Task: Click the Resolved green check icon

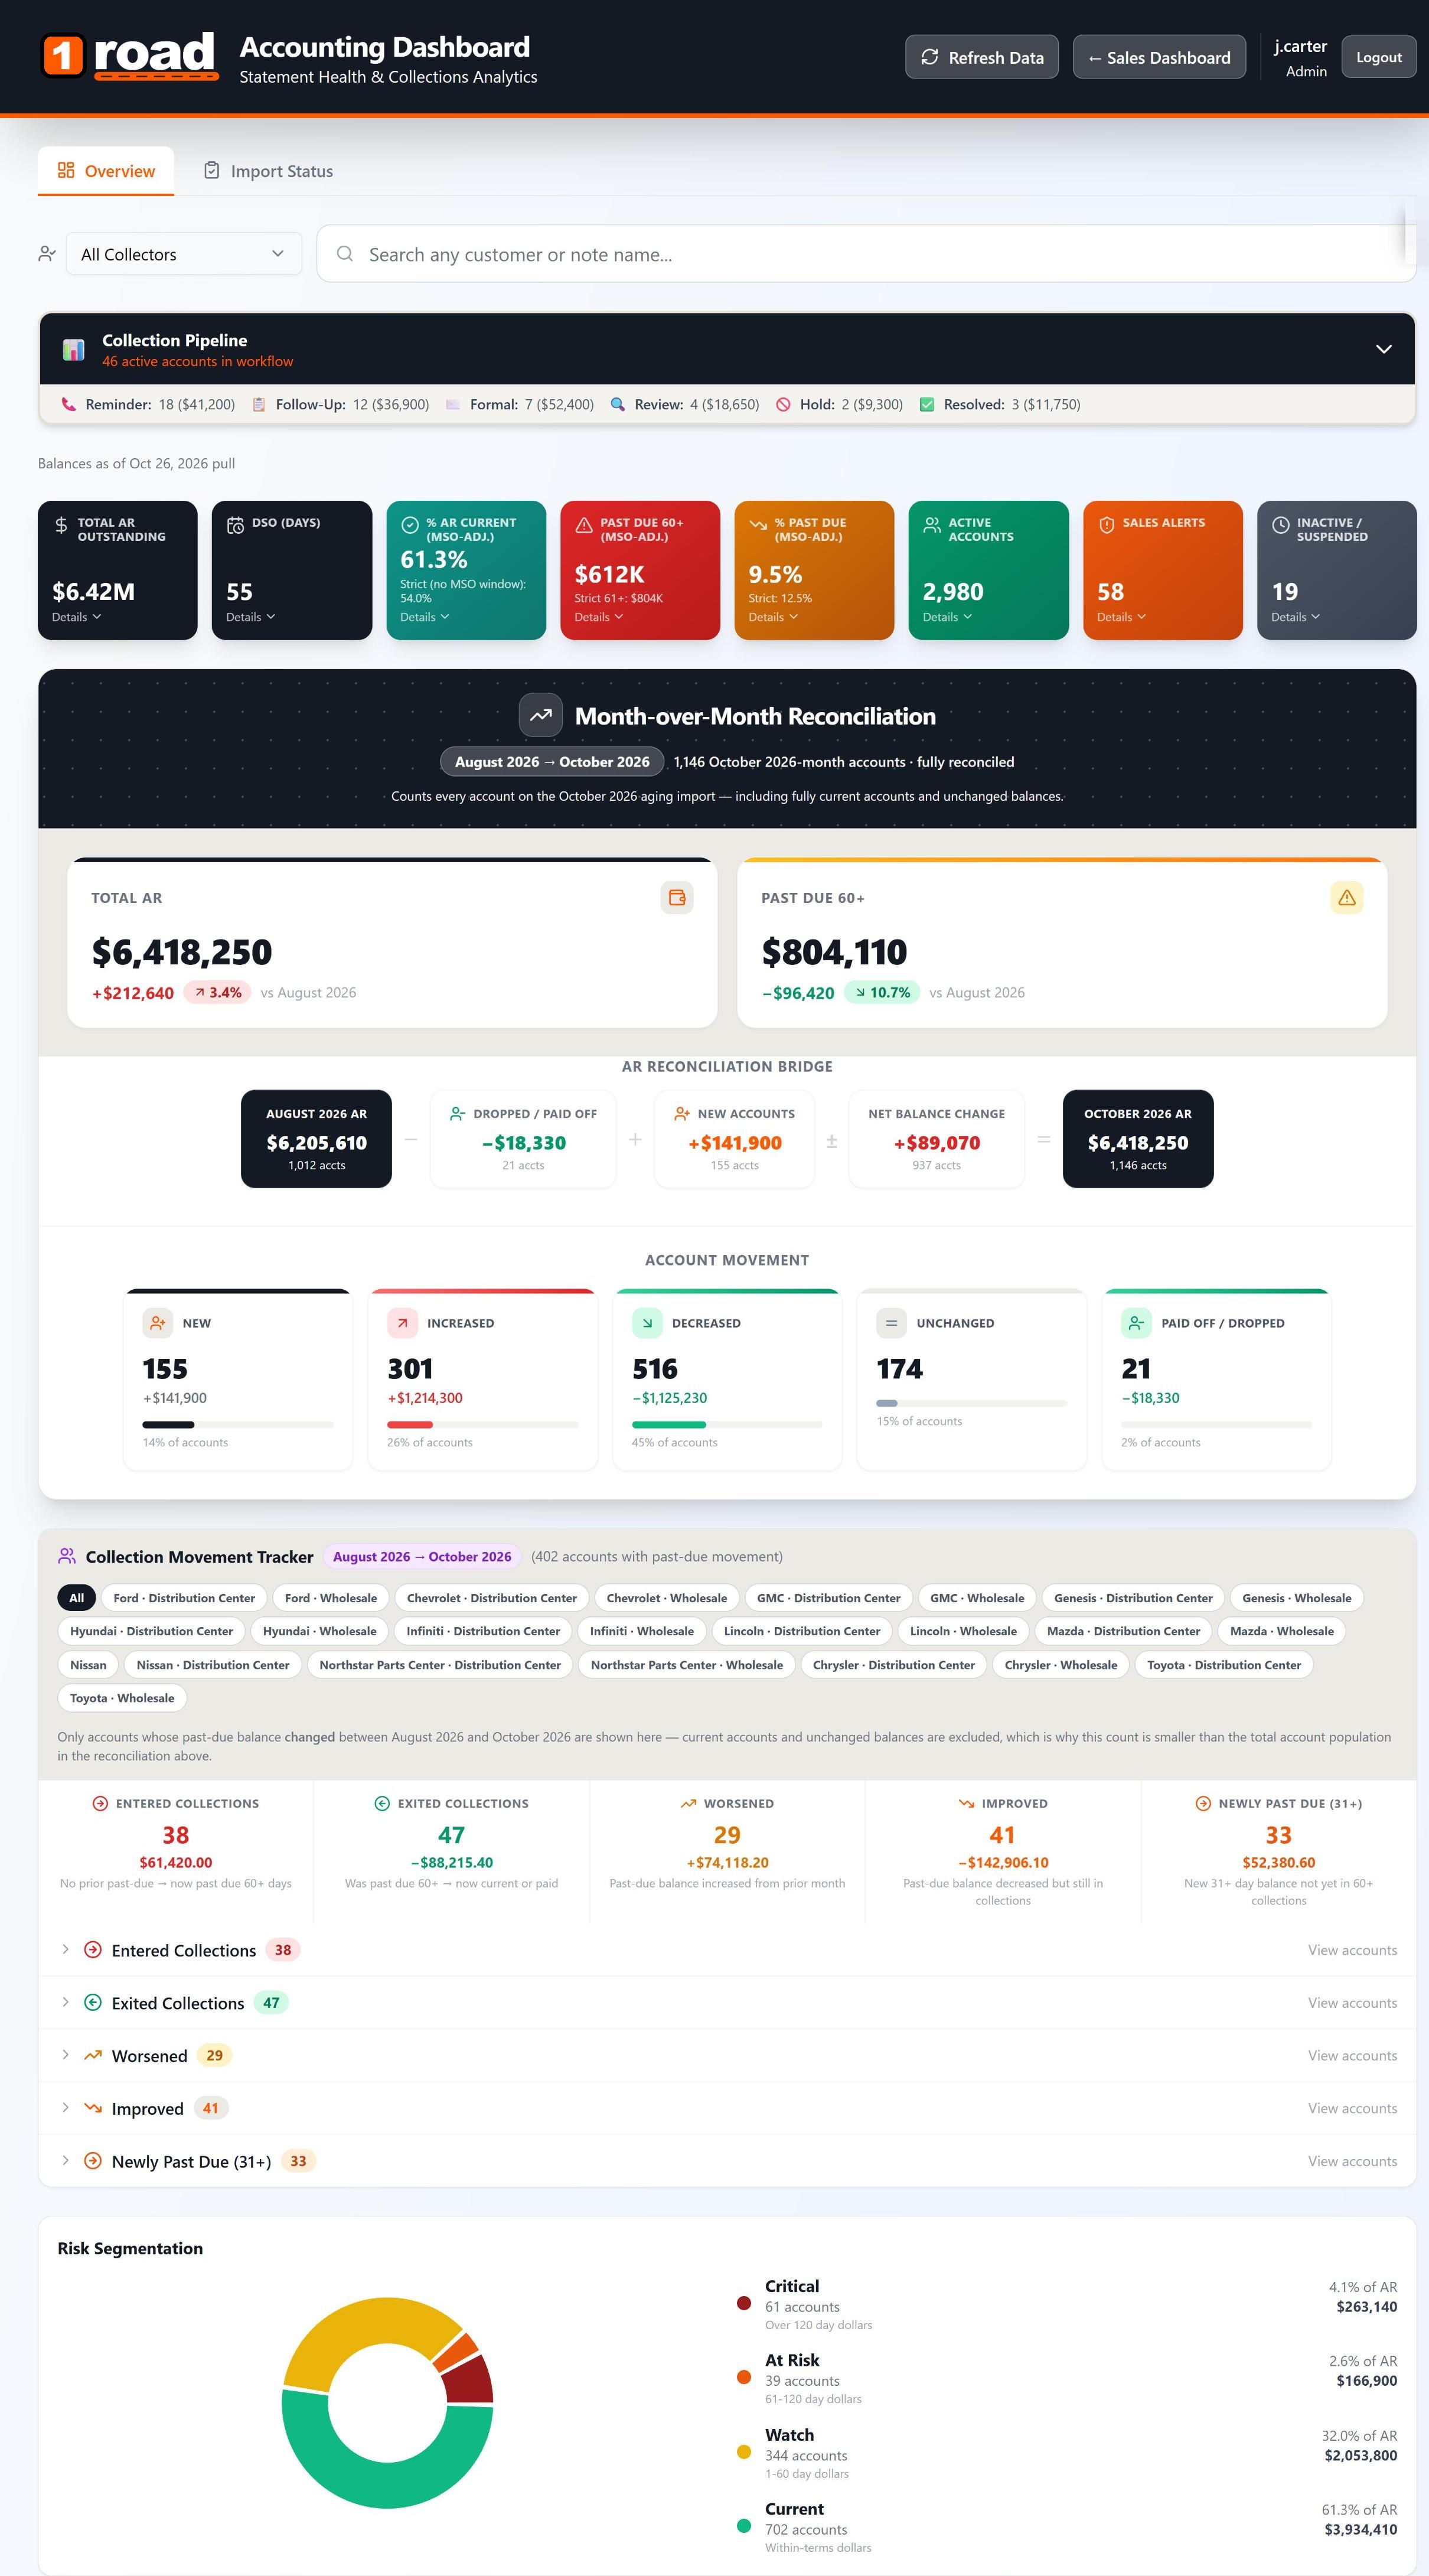Action: (x=927, y=404)
